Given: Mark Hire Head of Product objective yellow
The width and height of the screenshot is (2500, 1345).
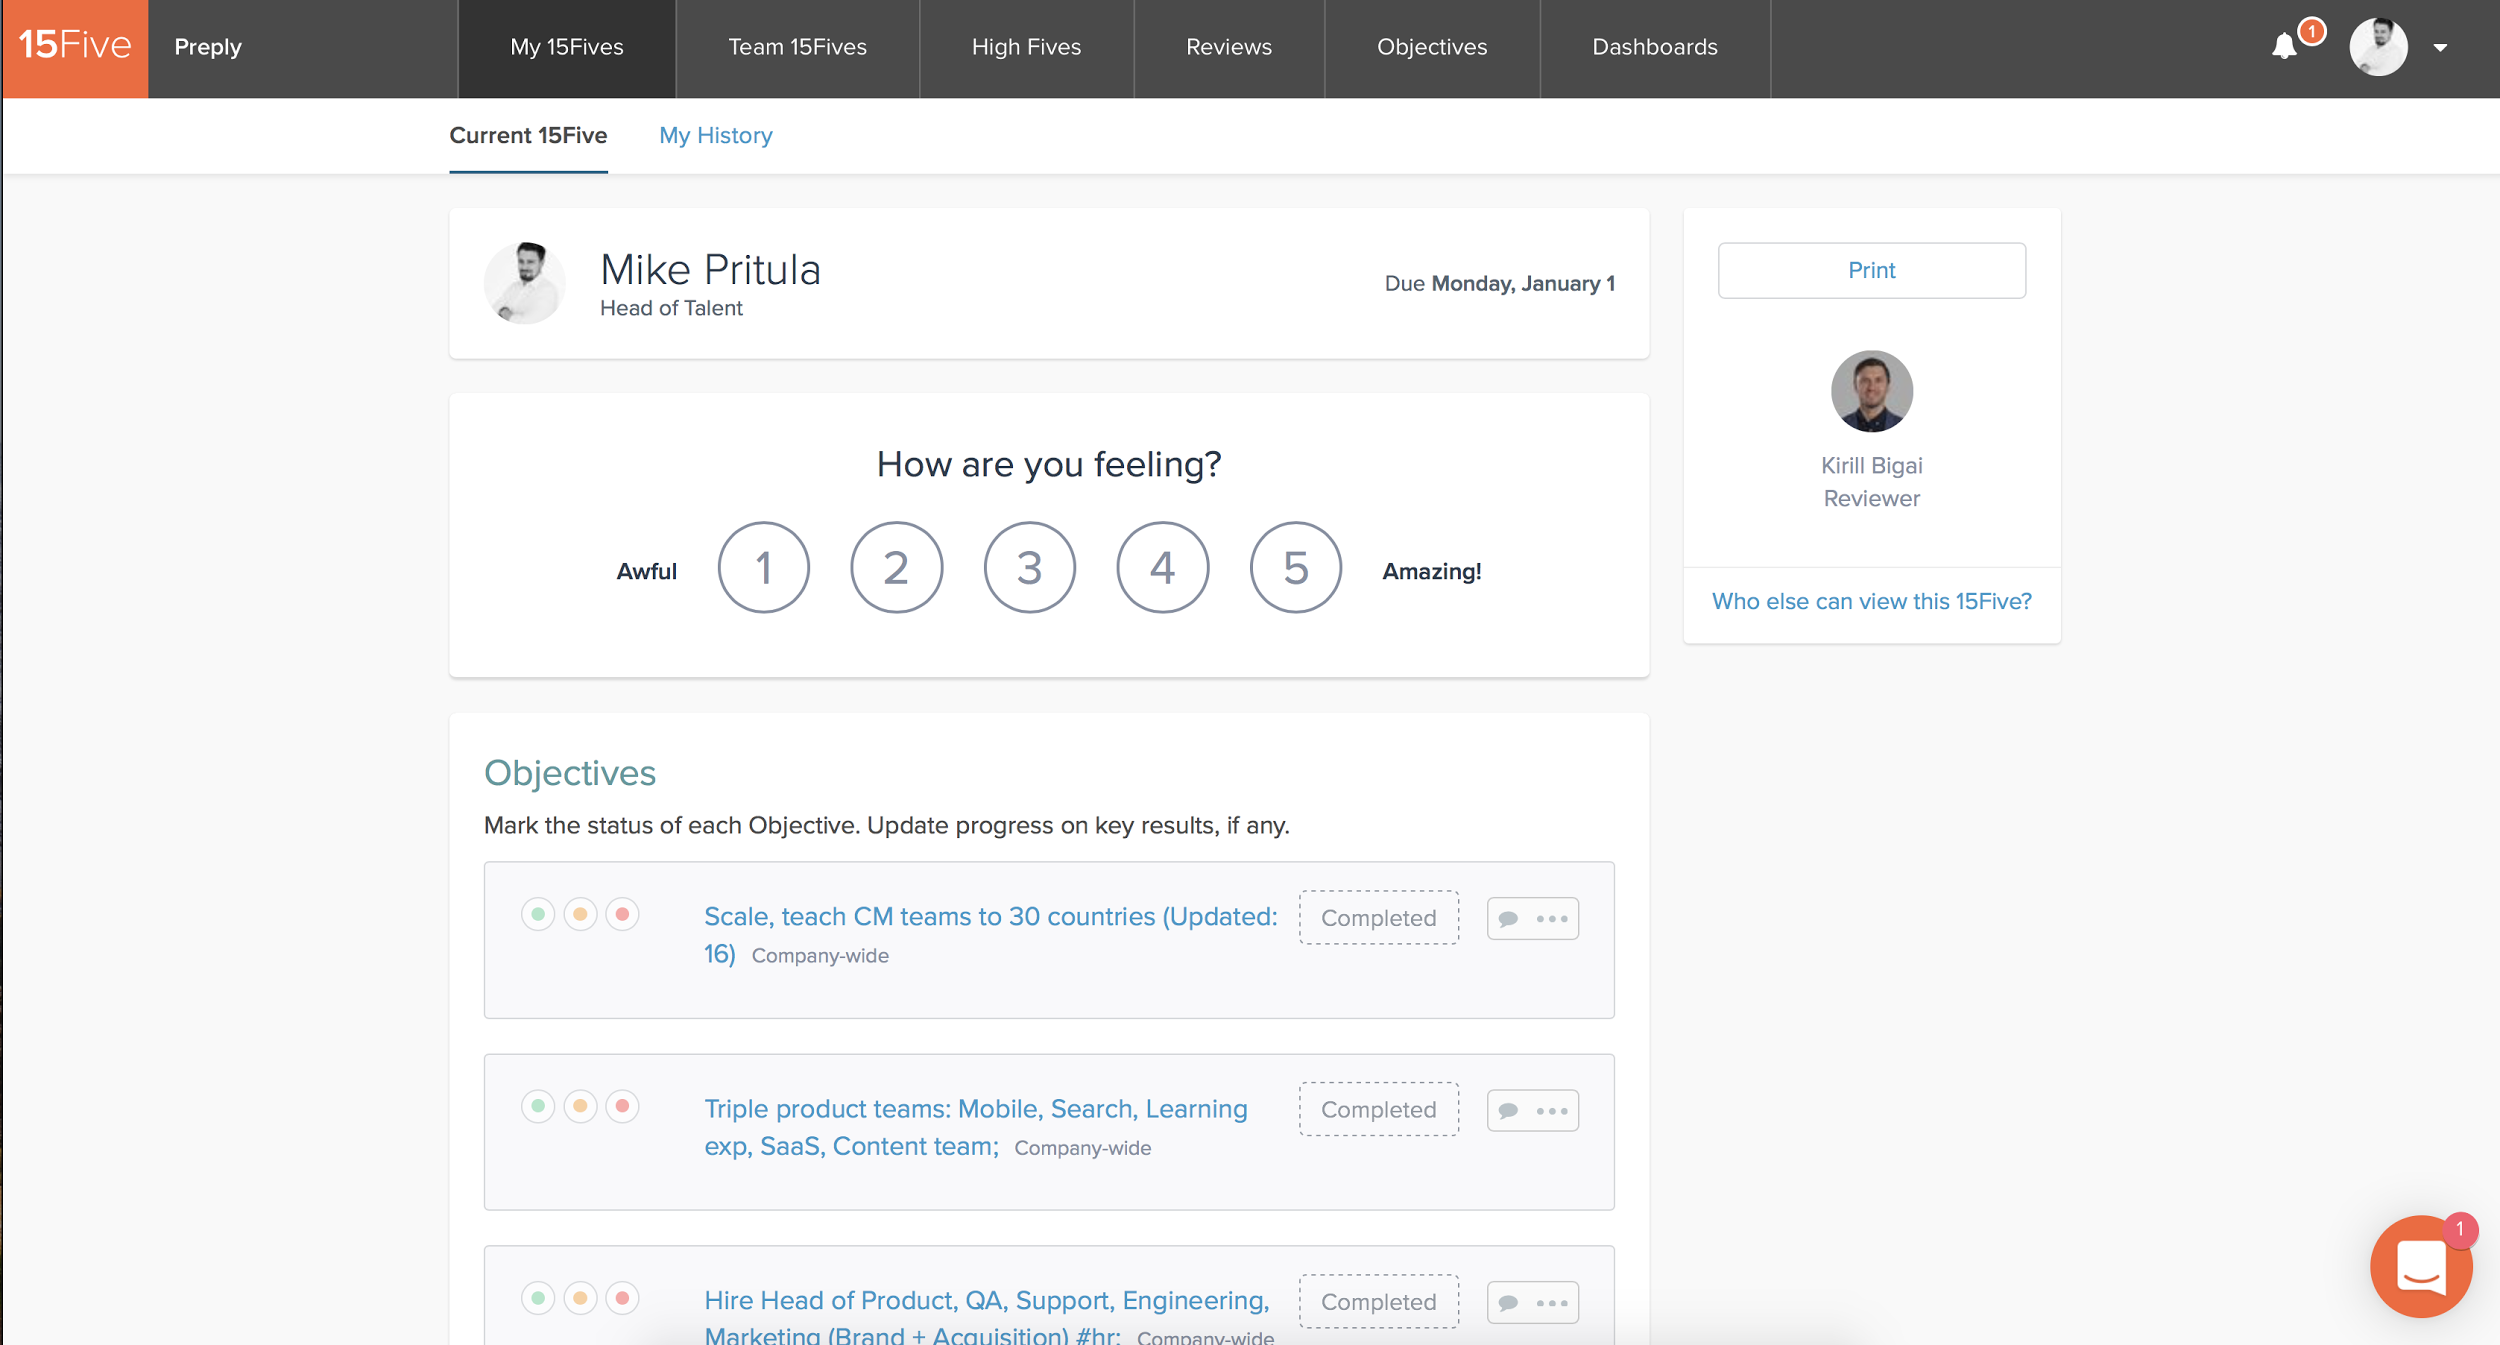Looking at the screenshot, I should (580, 1298).
